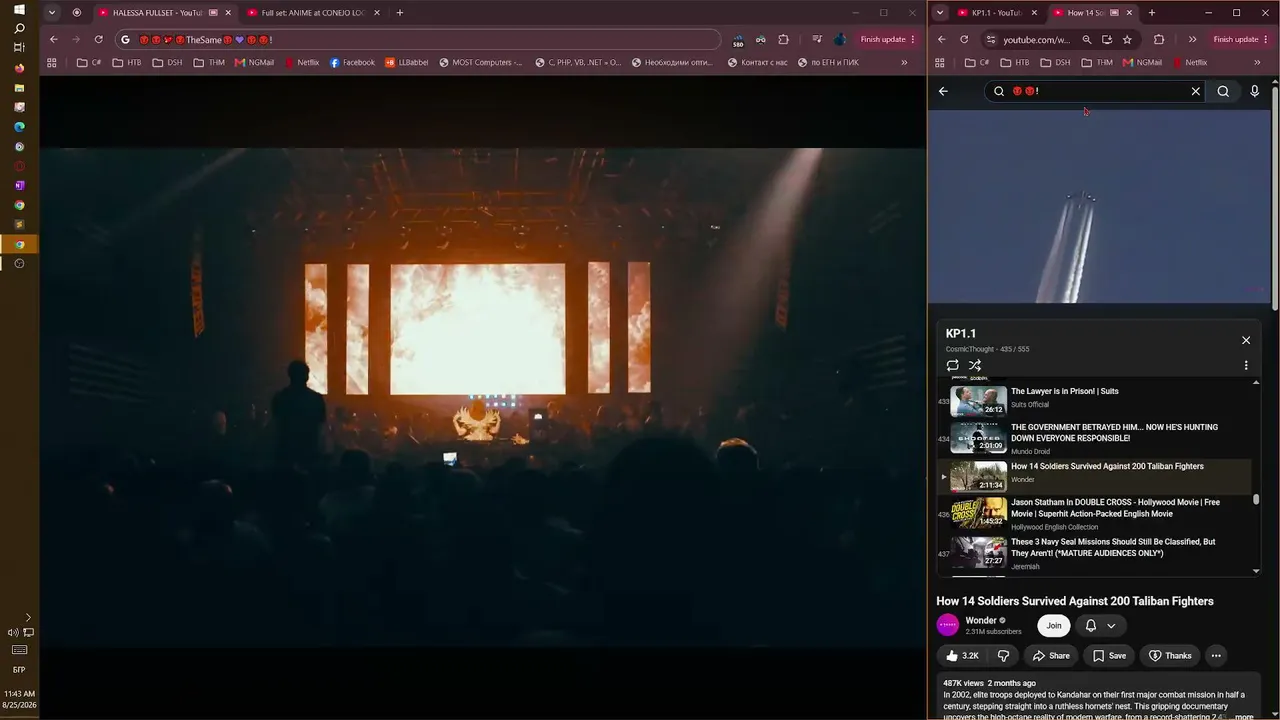The width and height of the screenshot is (1280, 720).
Task: Close the KP1.1 playlist panel
Action: point(1246,340)
